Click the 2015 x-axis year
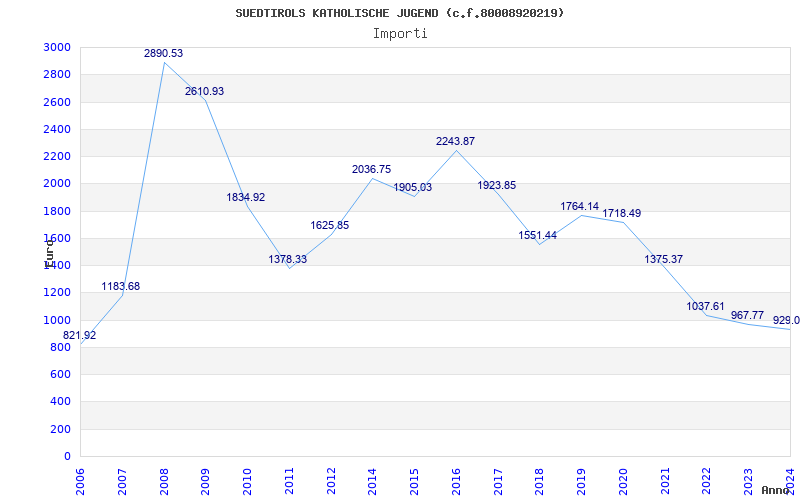Image resolution: width=800 pixels, height=500 pixels. coord(414,481)
